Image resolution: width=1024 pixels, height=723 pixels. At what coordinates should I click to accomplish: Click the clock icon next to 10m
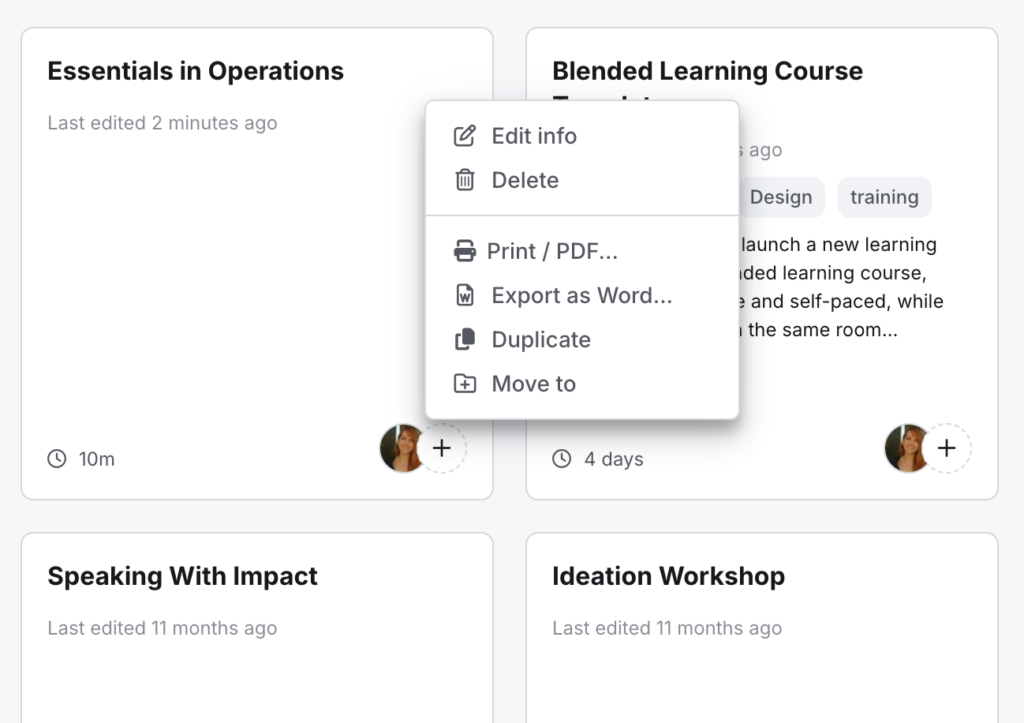pyautogui.click(x=57, y=458)
